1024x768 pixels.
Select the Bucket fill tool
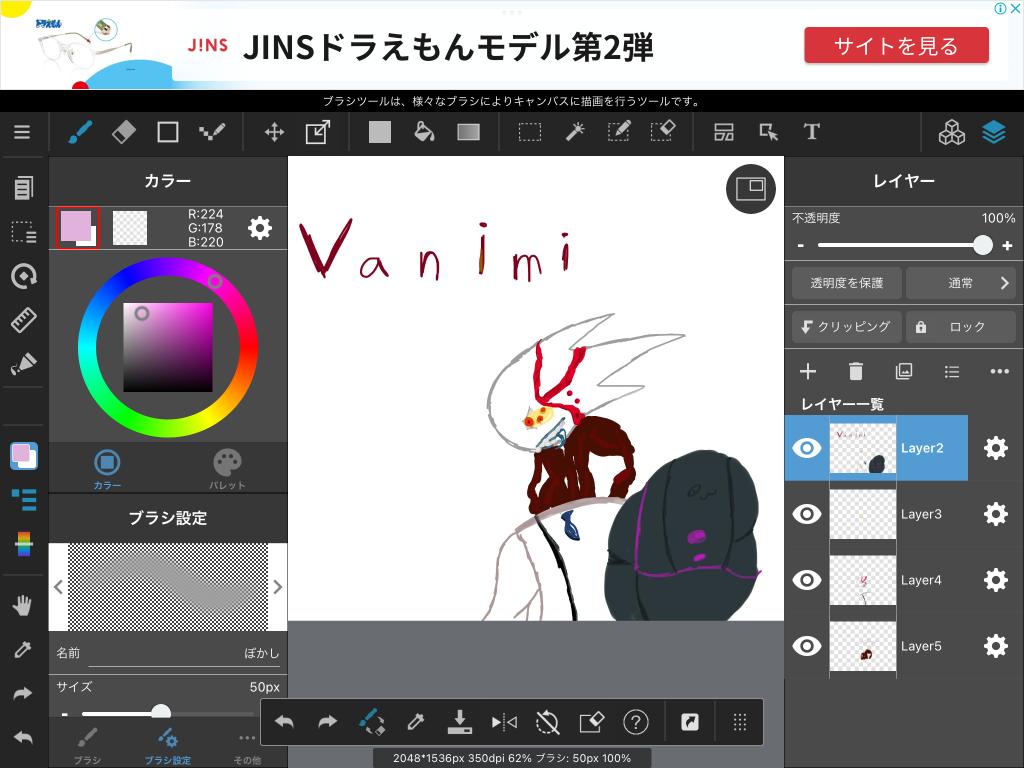(x=424, y=132)
